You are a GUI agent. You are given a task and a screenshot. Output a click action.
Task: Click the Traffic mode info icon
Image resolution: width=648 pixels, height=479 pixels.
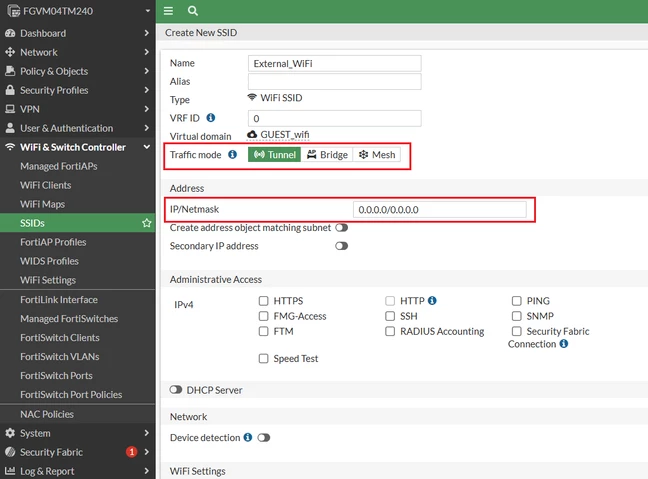tap(233, 155)
